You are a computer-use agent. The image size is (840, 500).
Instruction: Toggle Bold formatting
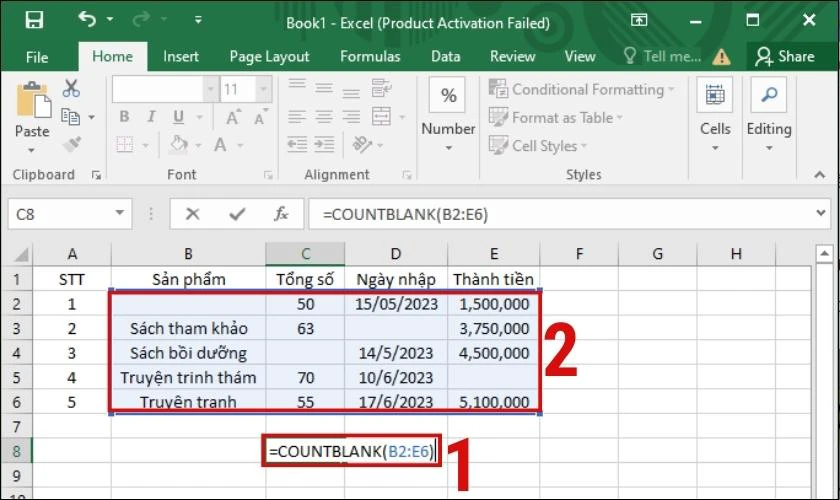pyautogui.click(x=124, y=116)
